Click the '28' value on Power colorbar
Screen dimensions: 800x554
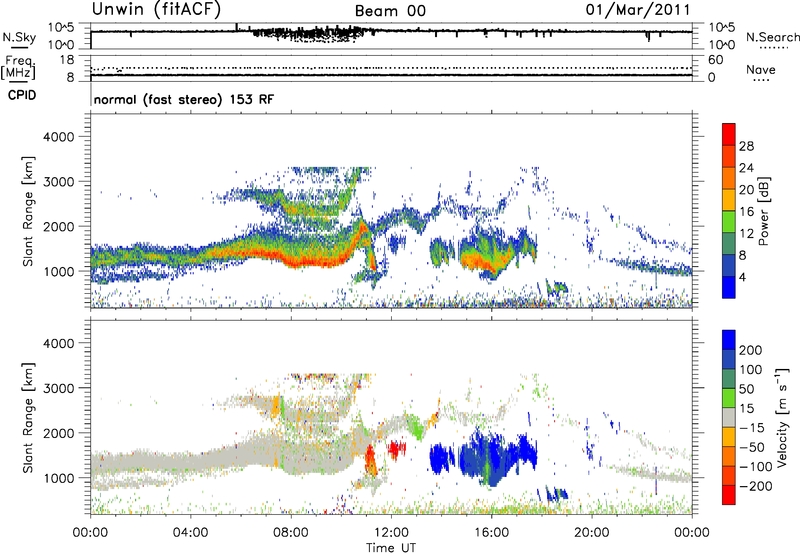point(746,146)
